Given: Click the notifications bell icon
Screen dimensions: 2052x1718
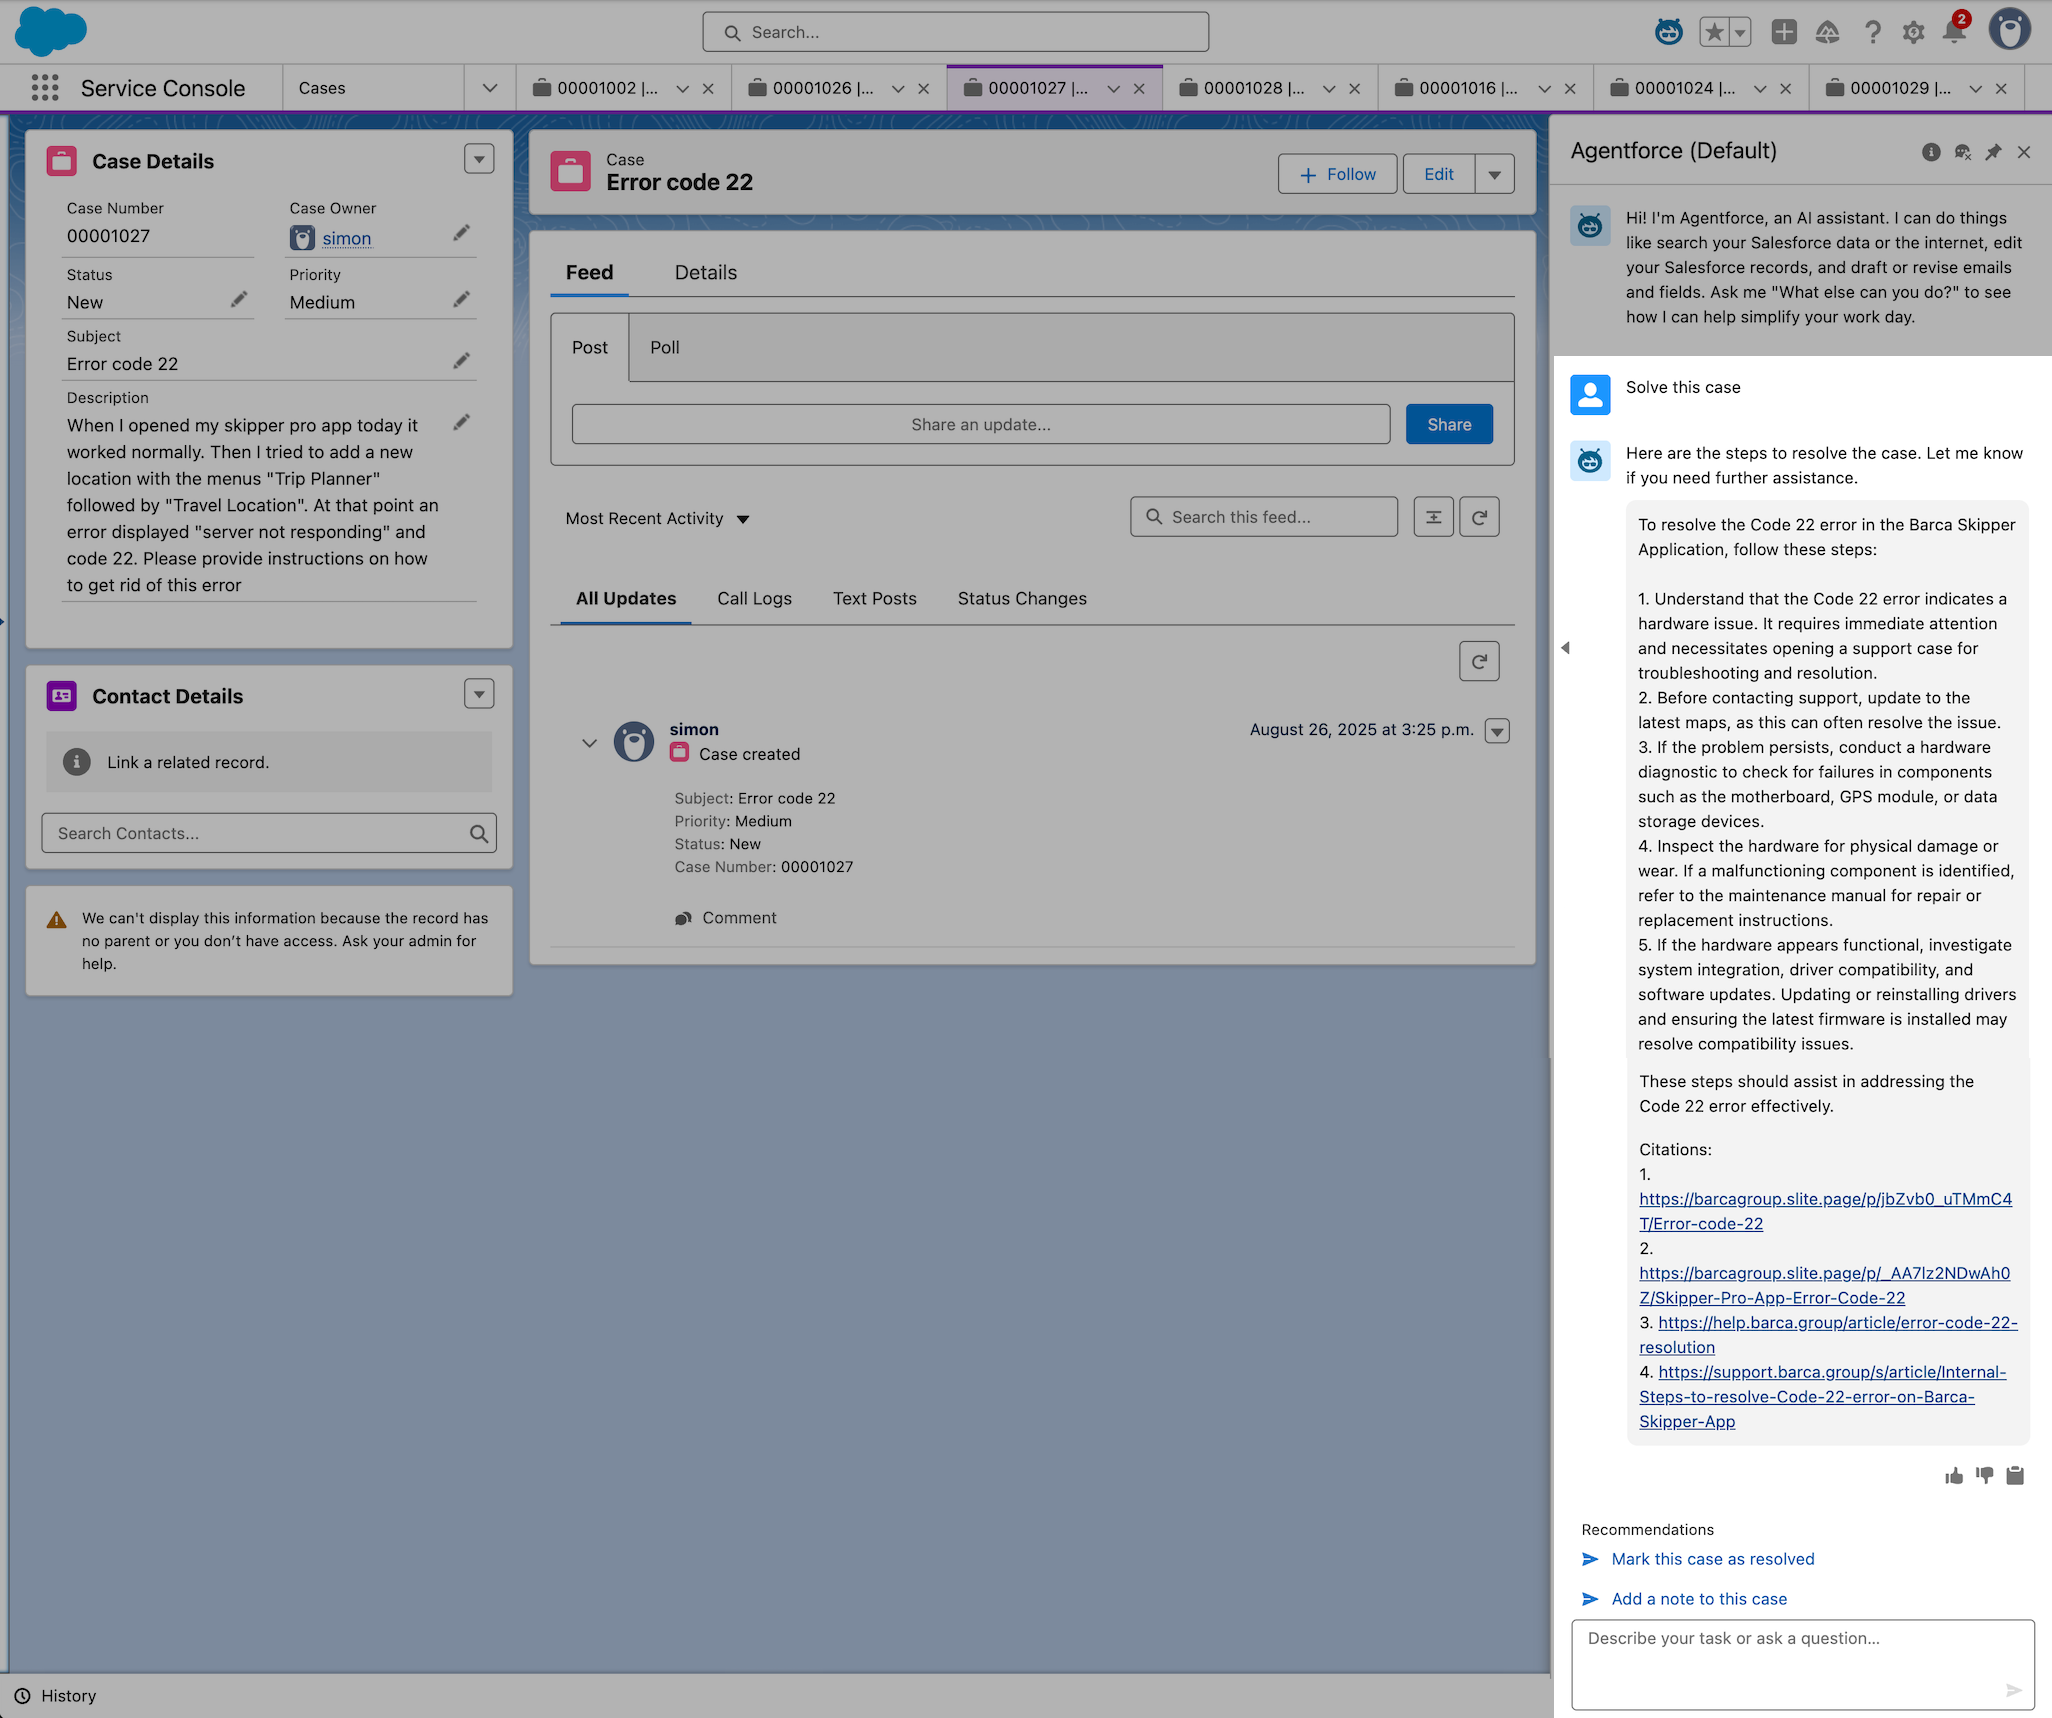Looking at the screenshot, I should click(x=1953, y=32).
